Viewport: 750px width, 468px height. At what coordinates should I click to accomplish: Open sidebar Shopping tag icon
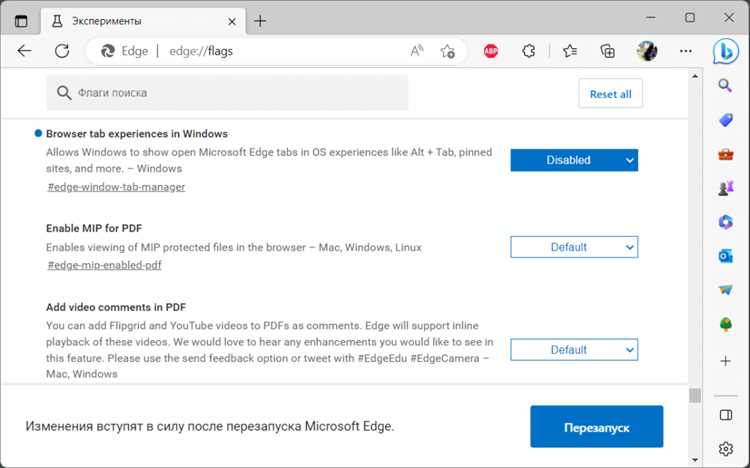pos(726,120)
